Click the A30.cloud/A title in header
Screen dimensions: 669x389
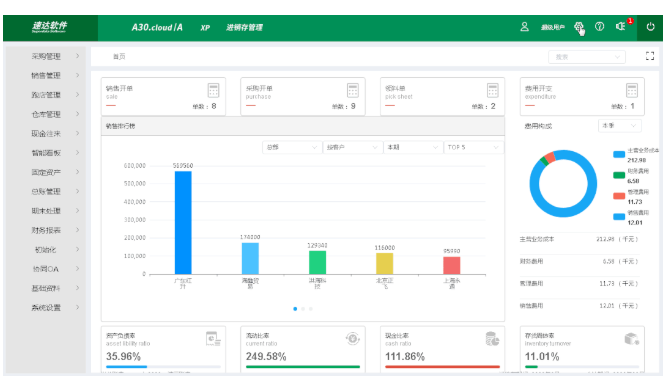tap(157, 27)
